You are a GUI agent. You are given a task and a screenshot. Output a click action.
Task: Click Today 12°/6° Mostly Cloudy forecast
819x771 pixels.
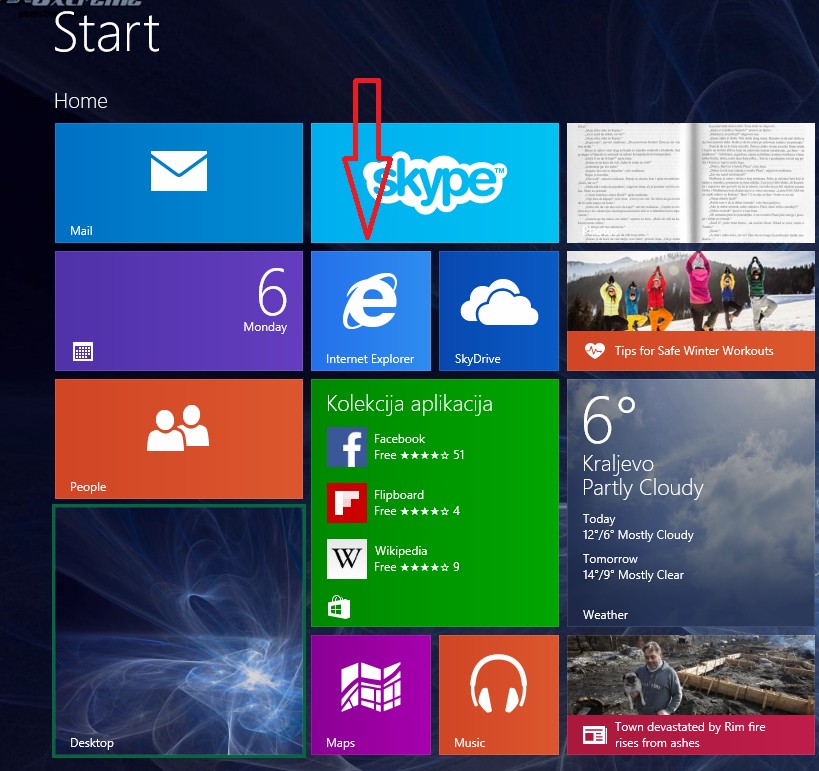coord(638,527)
